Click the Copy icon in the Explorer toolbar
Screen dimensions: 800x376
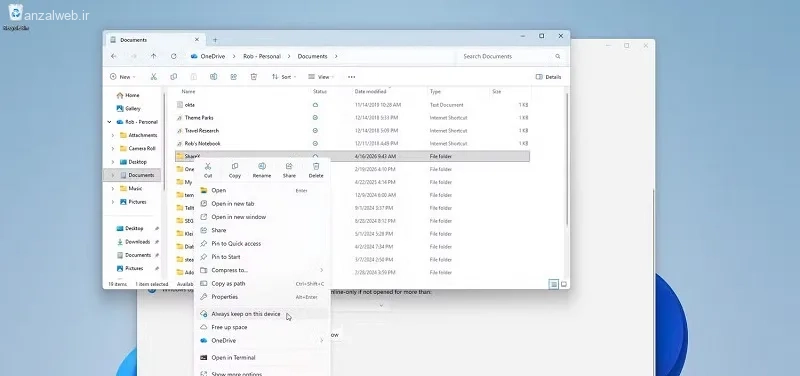(173, 77)
